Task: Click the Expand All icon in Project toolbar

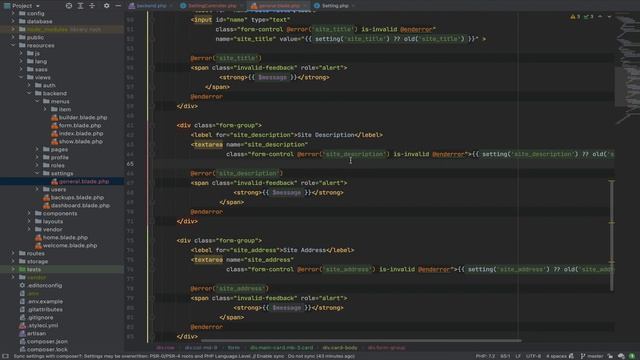Action: tap(80, 6)
